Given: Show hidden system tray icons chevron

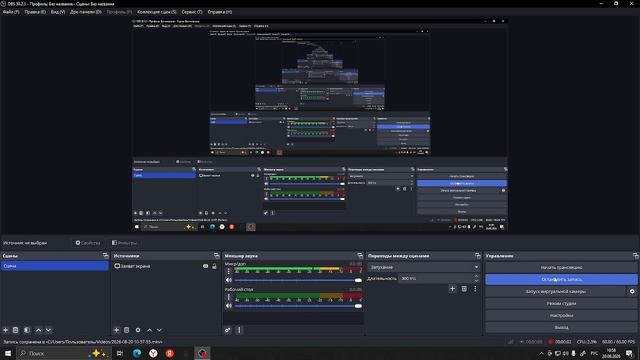Looking at the screenshot, I should click(542, 353).
